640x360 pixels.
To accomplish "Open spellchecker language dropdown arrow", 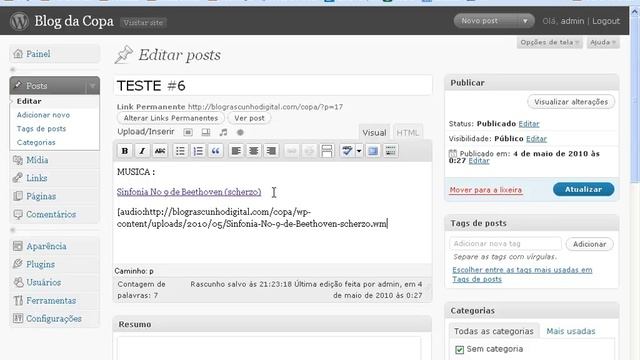I will click(x=359, y=151).
